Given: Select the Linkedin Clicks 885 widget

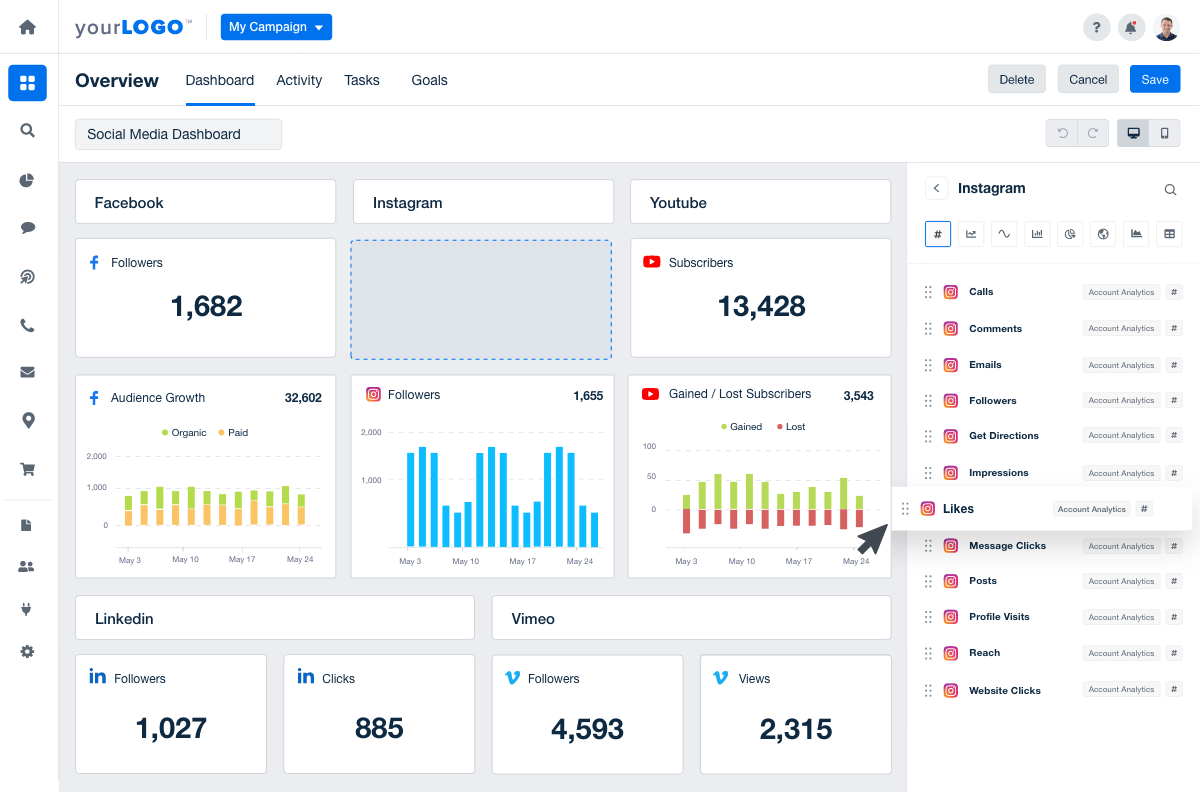Looking at the screenshot, I should 379,714.
